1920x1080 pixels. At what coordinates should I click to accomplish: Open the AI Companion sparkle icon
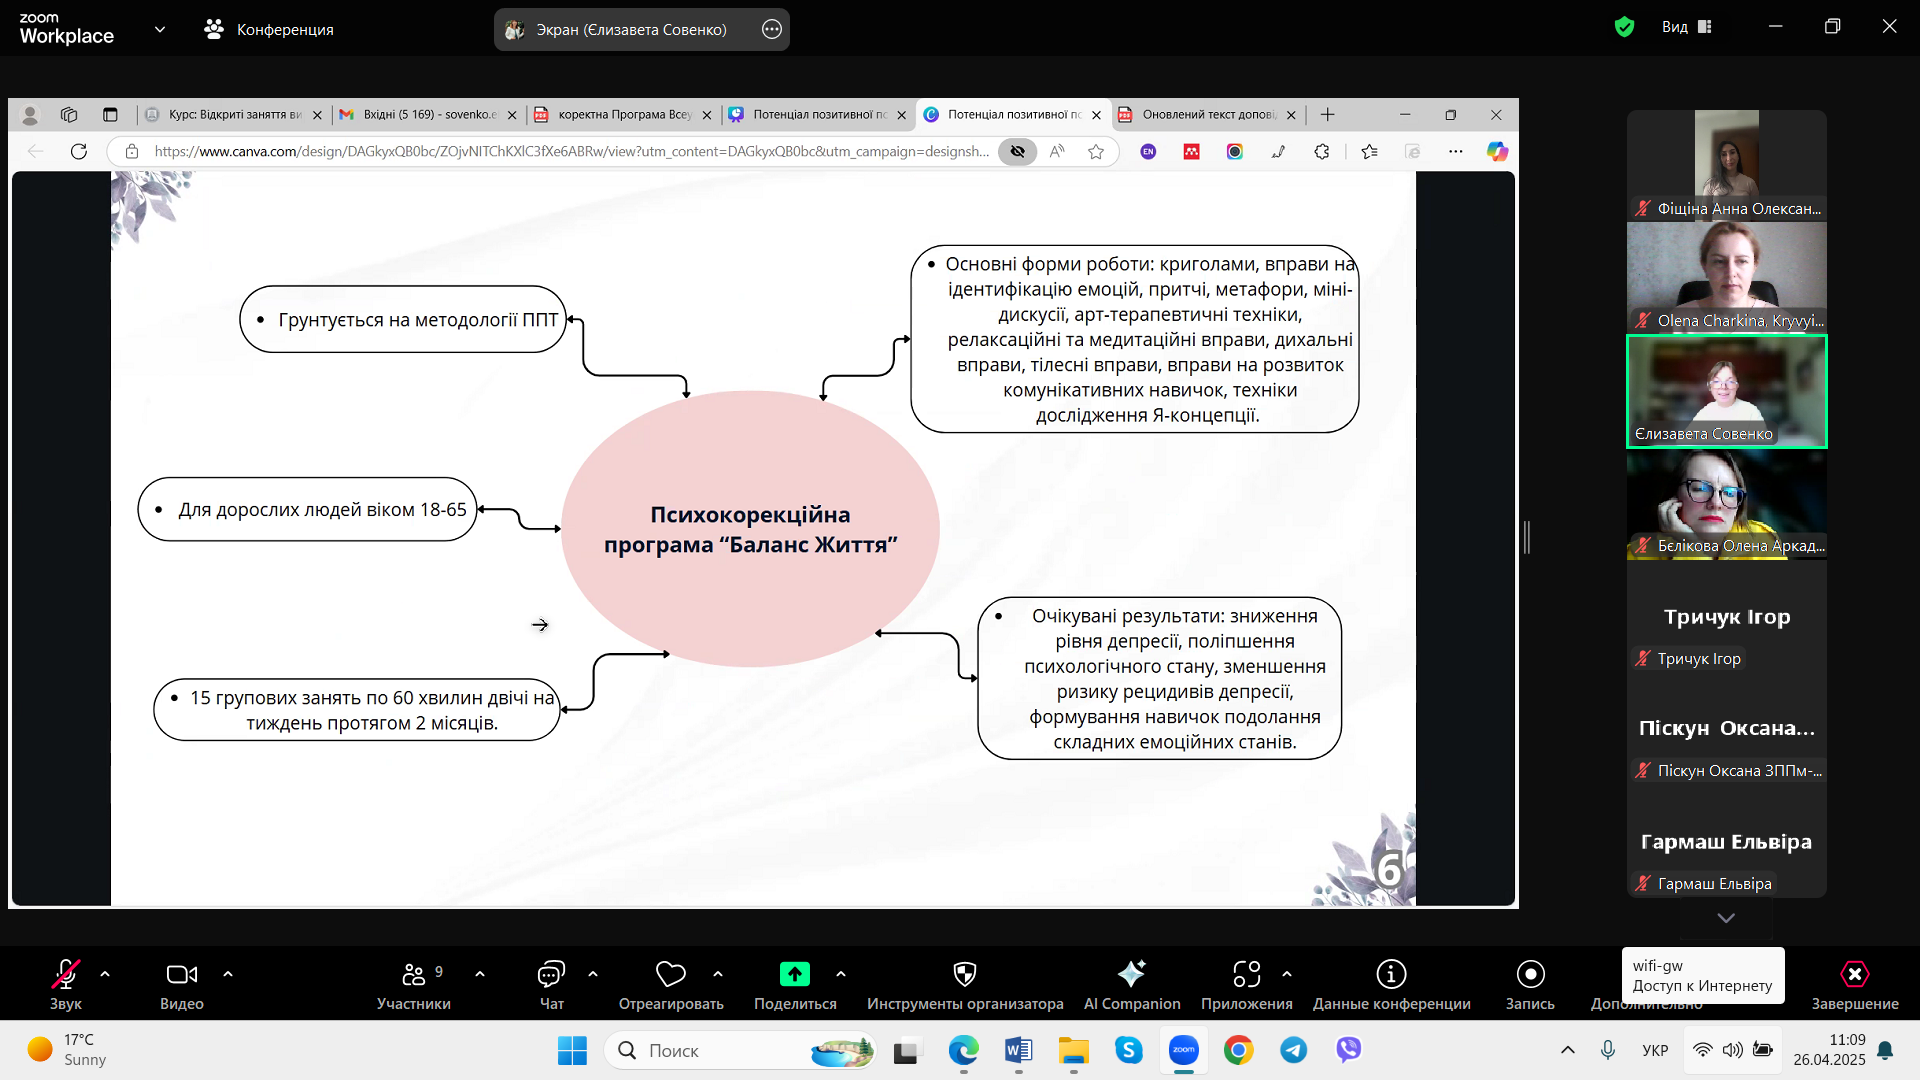(x=1131, y=974)
